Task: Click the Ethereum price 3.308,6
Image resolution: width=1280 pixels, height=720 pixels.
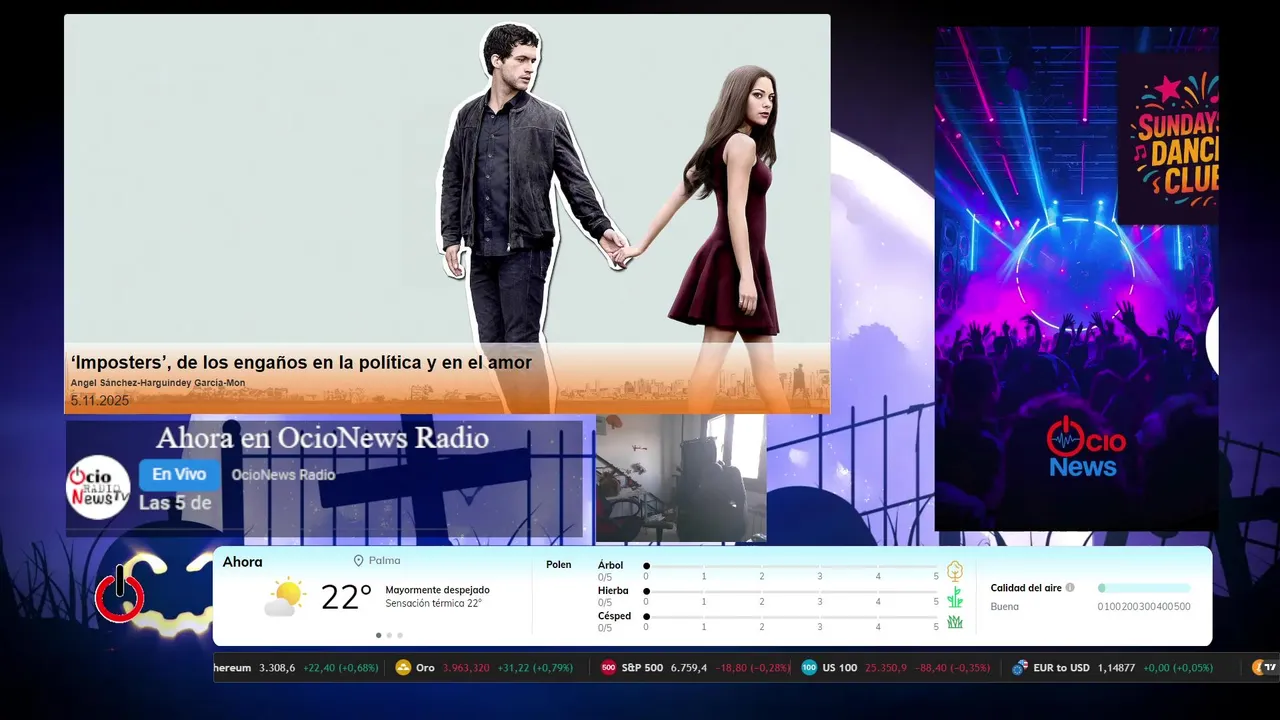Action: [x=277, y=667]
